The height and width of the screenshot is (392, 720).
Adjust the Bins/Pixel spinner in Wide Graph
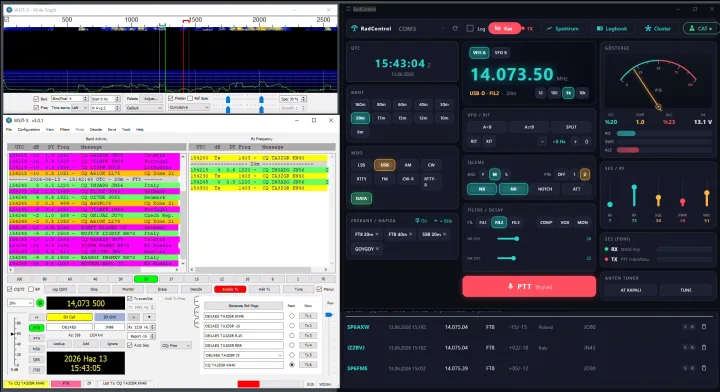(85, 99)
